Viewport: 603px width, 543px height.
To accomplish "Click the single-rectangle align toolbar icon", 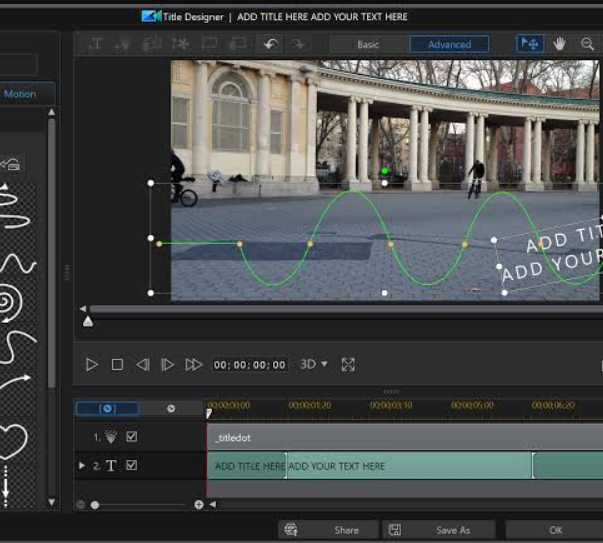I will pos(209,45).
